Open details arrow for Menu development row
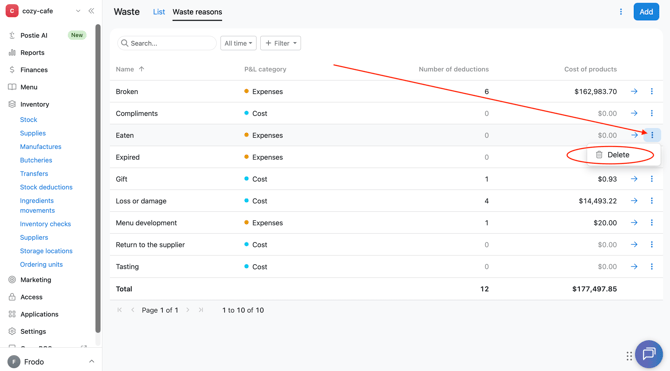 click(x=634, y=223)
